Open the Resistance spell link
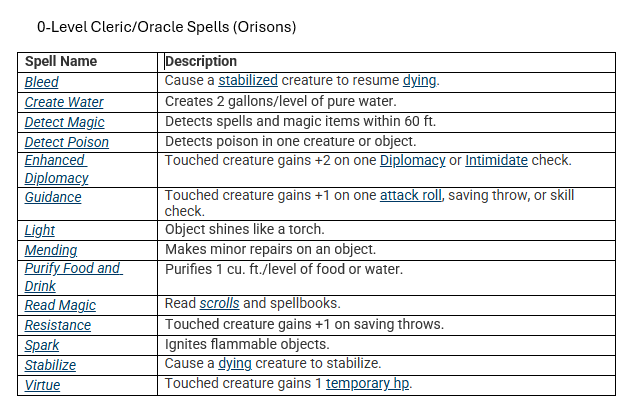636x415 pixels. (58, 325)
